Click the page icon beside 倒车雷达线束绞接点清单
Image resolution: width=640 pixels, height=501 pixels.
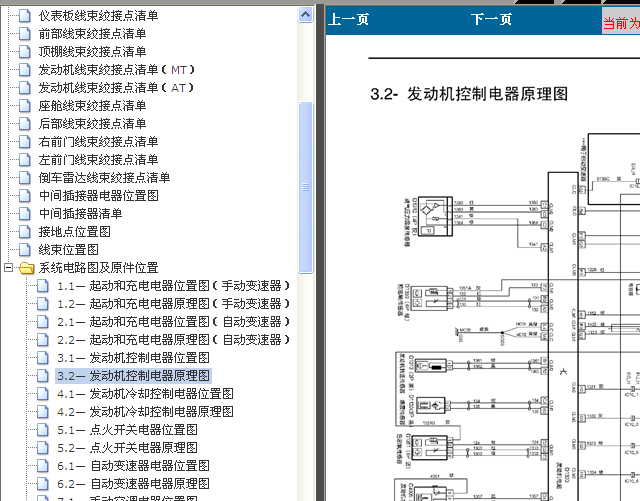click(24, 178)
